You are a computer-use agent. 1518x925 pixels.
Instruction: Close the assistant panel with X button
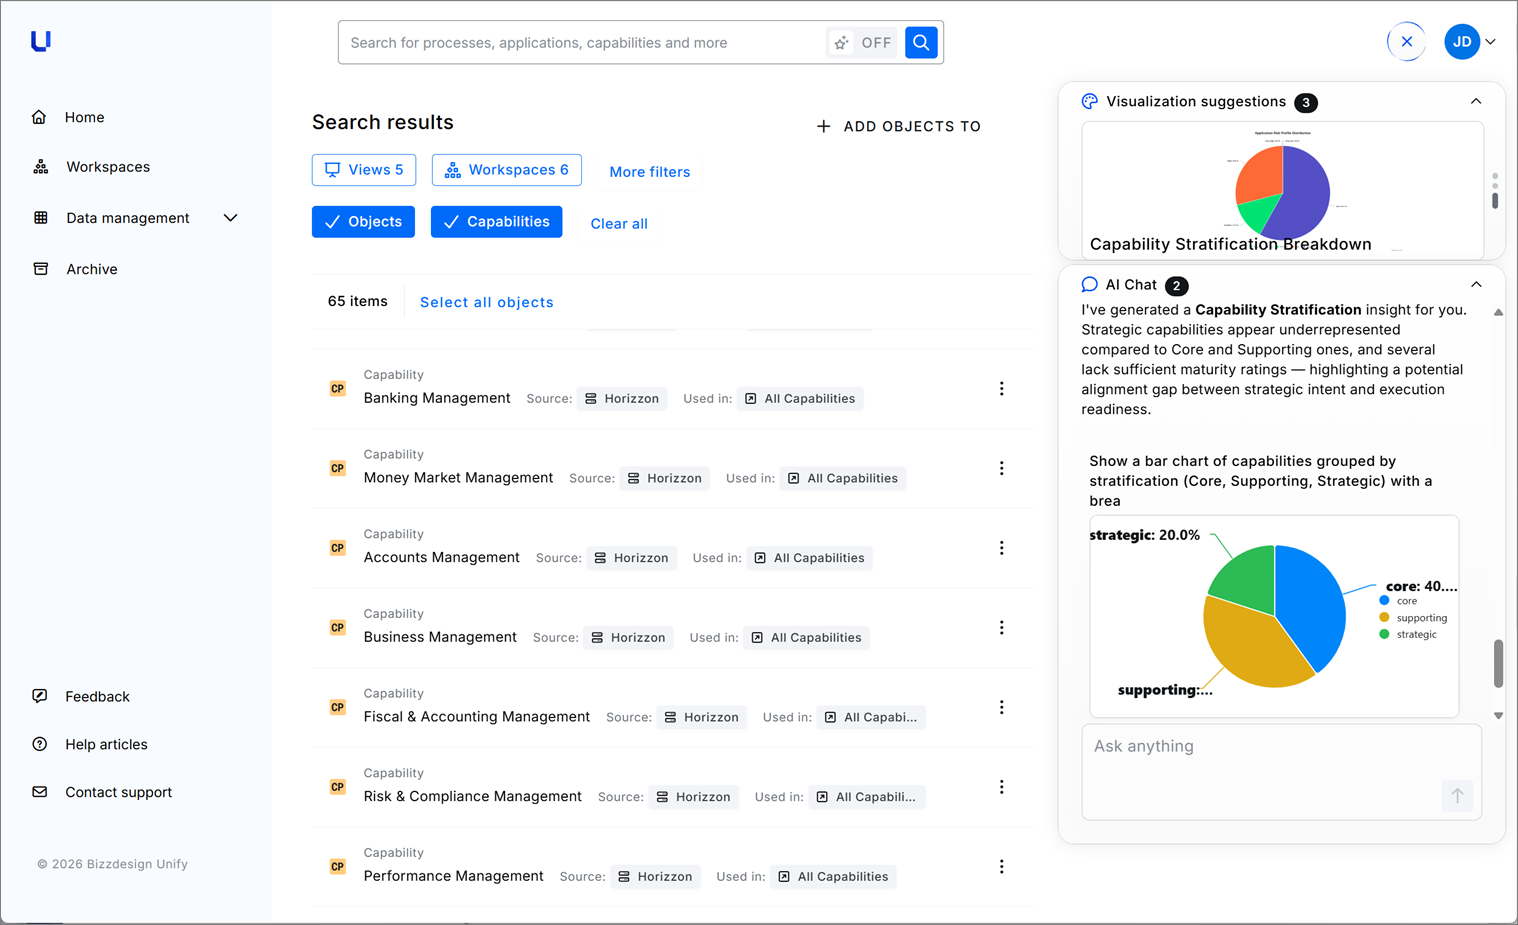coord(1406,42)
